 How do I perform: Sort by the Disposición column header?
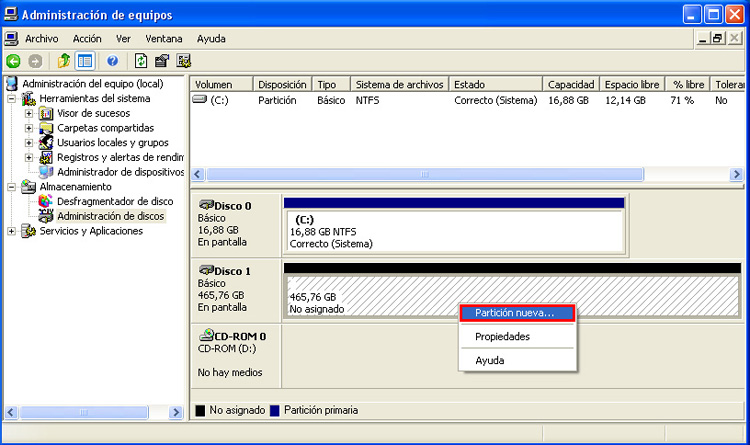click(x=282, y=84)
